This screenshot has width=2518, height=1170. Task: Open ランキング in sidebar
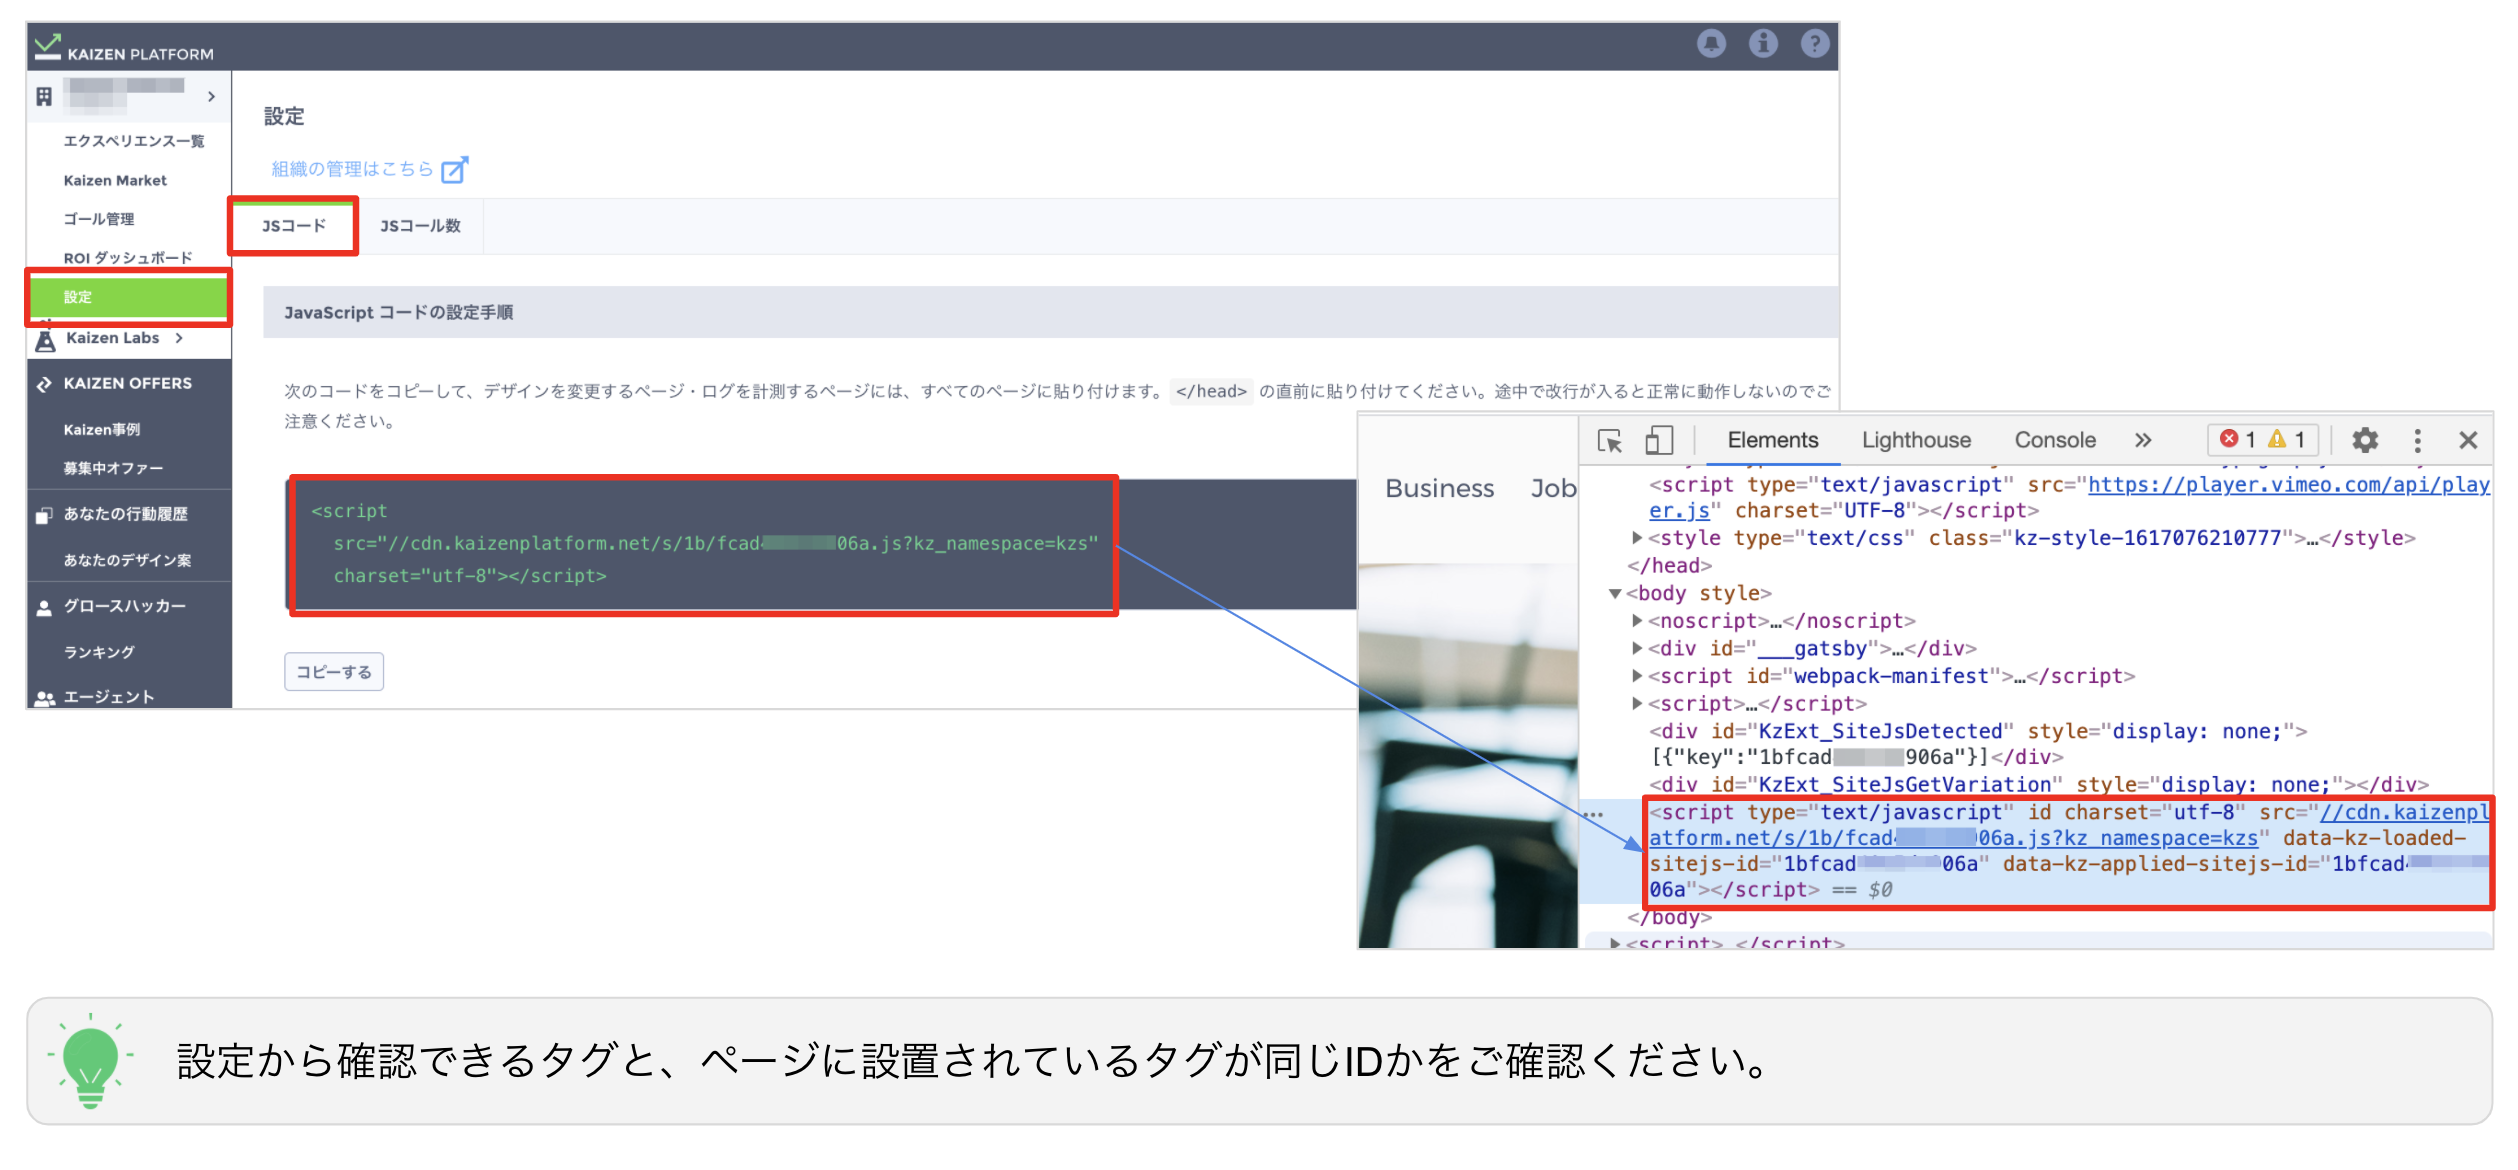pyautogui.click(x=99, y=653)
